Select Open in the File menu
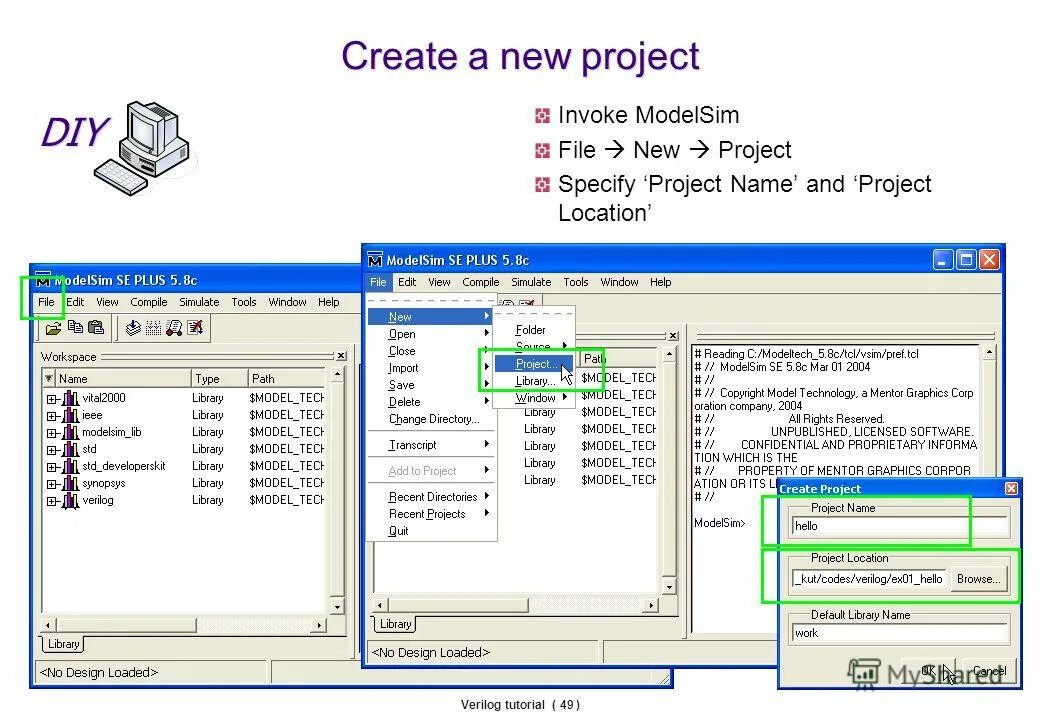Viewport: 1040px width, 720px height. coord(432,334)
